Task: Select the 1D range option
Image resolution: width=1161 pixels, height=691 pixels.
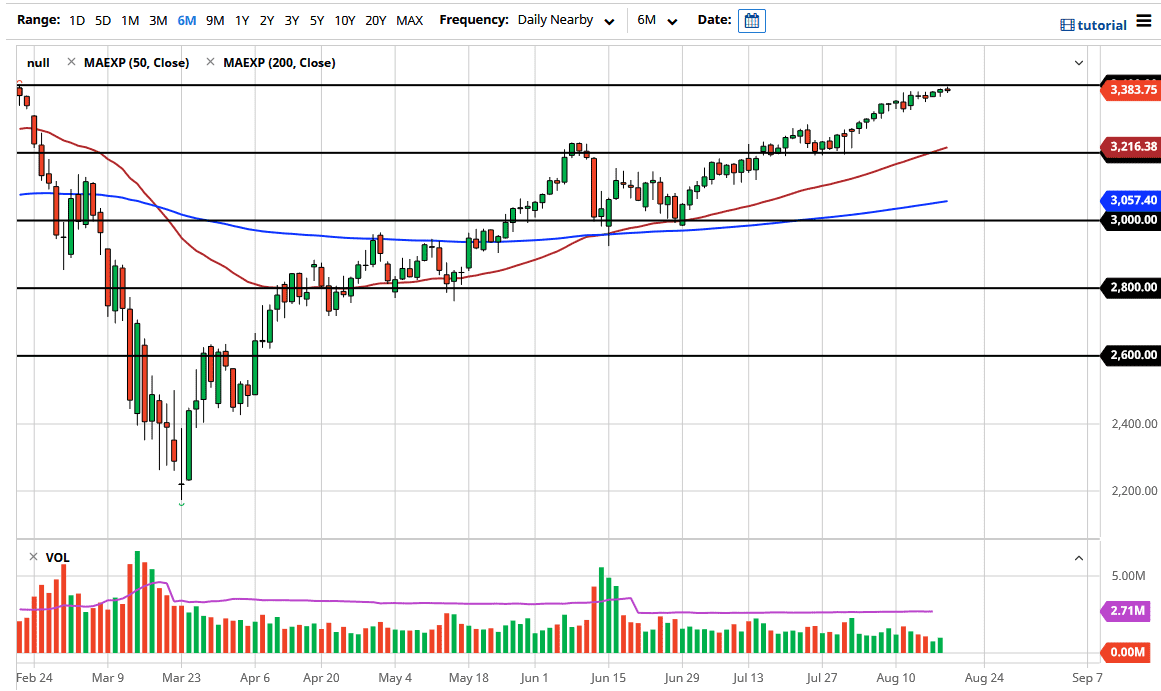Action: pos(77,20)
